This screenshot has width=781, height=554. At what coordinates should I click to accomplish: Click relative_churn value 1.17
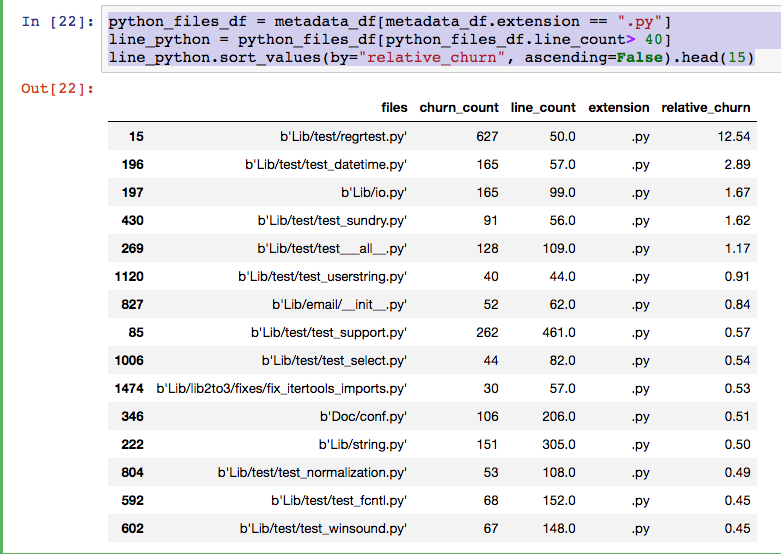click(x=738, y=248)
